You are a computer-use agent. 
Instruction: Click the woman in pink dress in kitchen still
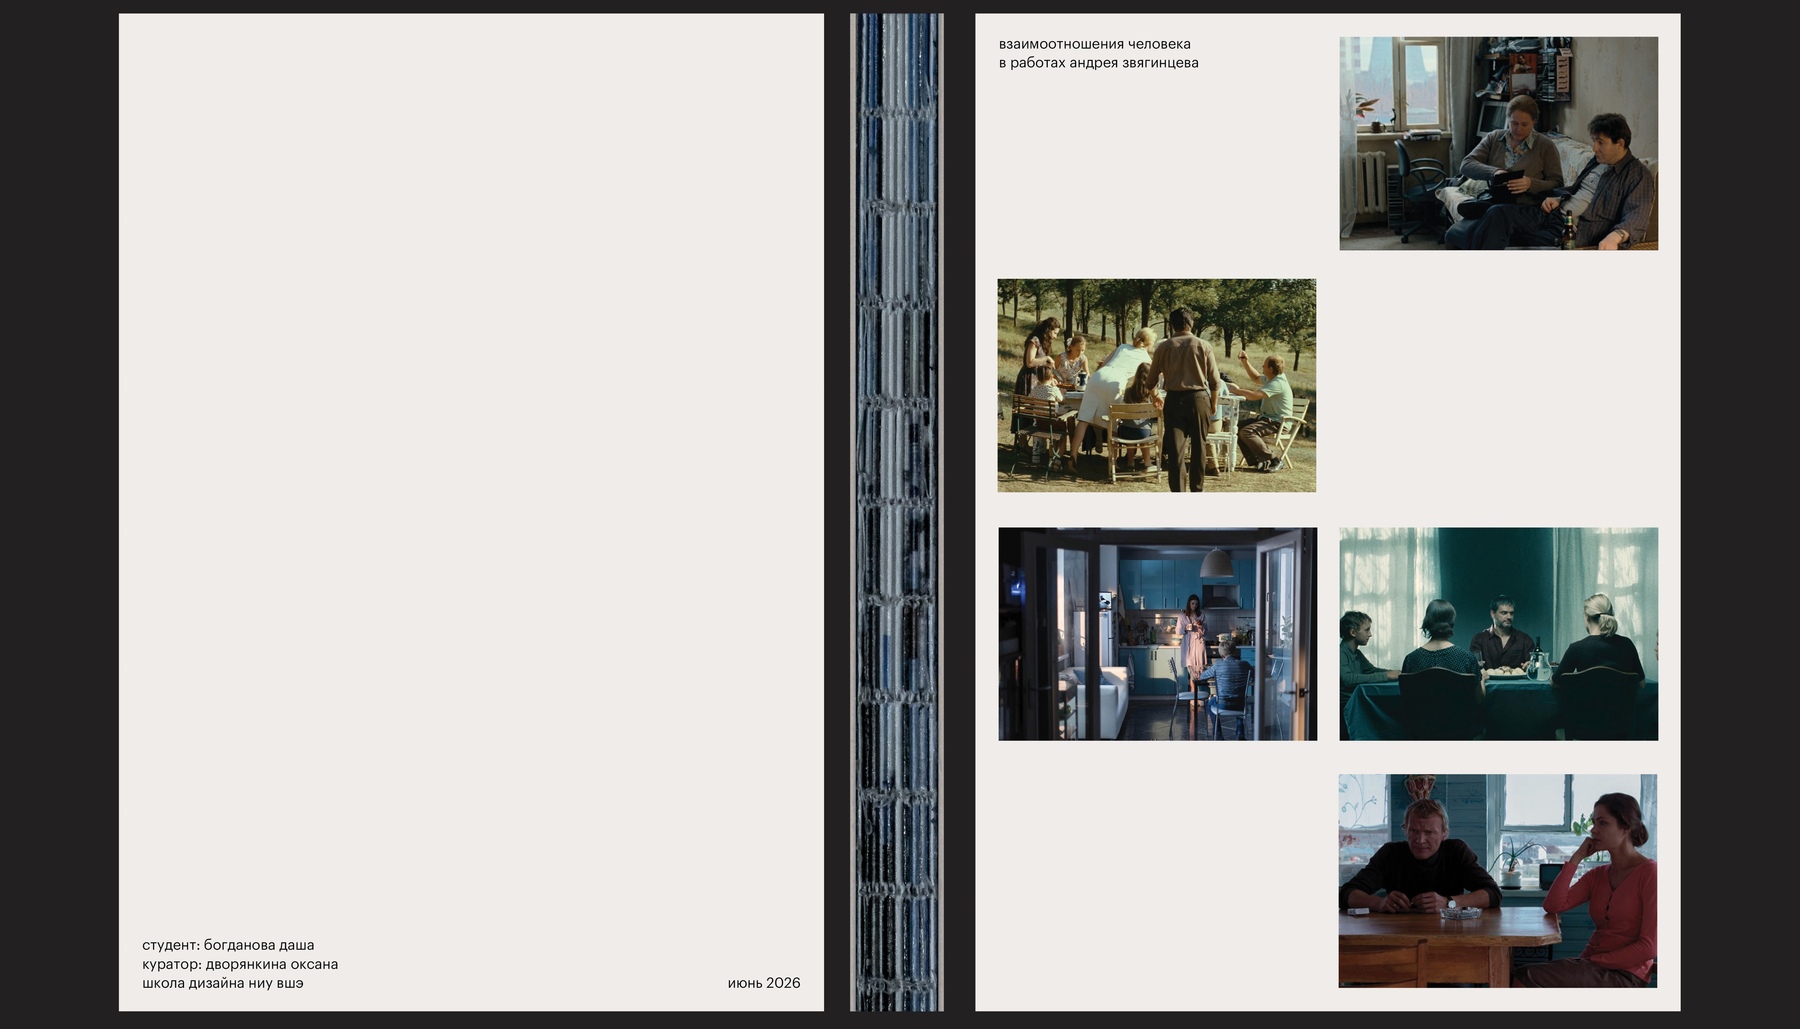[1192, 640]
